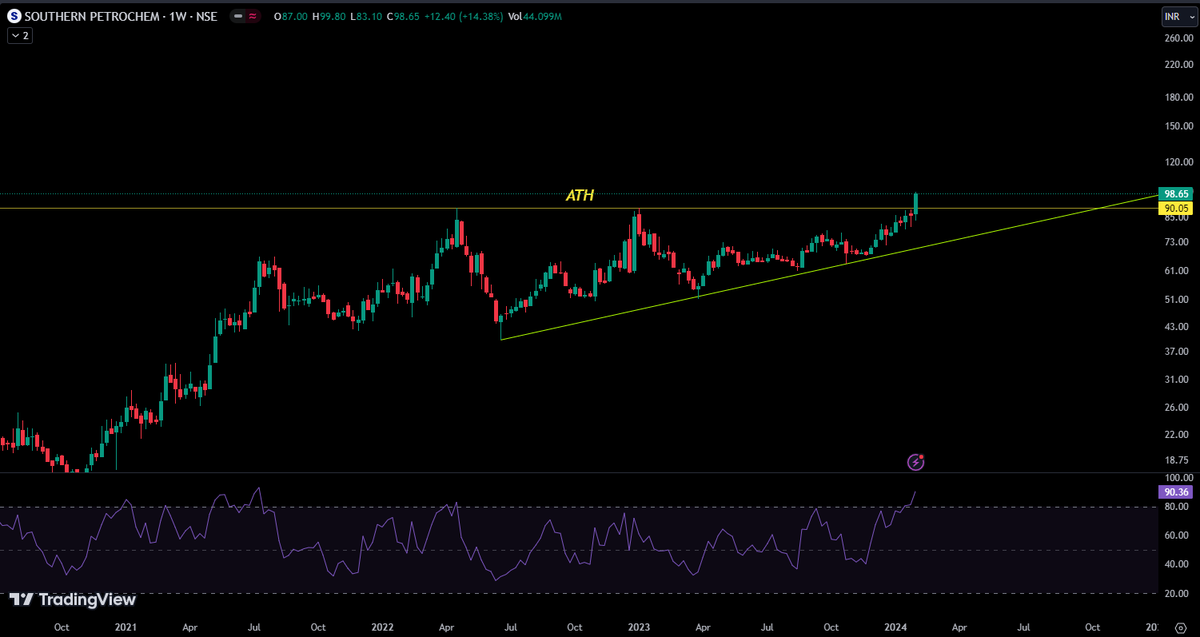Viewport: 1200px width, 637px height.
Task: Click the 2023 label on the time axis
Action: click(638, 627)
